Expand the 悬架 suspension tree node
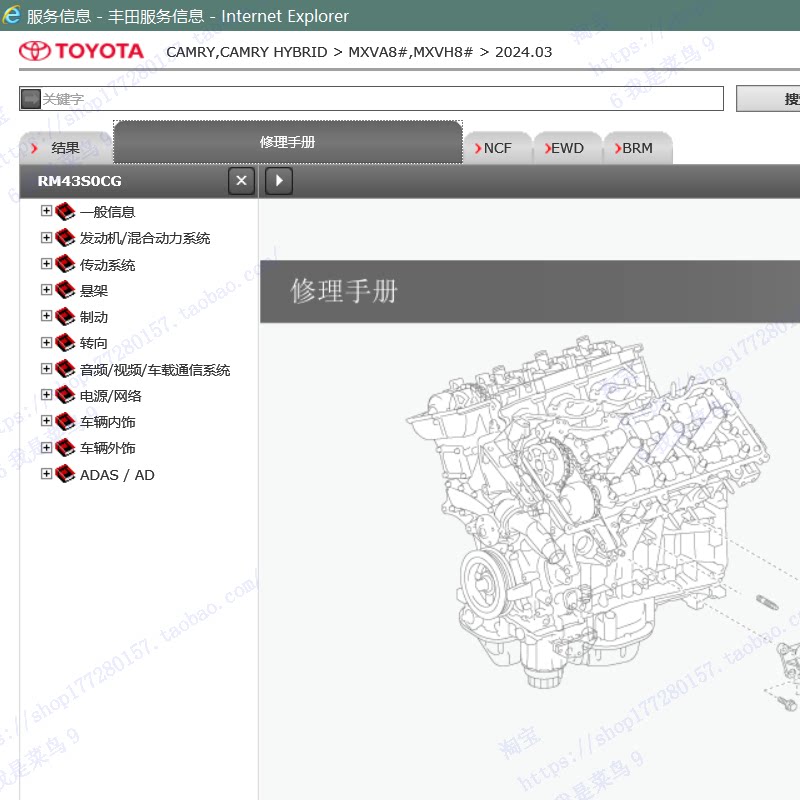The image size is (800, 800). pyautogui.click(x=46, y=289)
